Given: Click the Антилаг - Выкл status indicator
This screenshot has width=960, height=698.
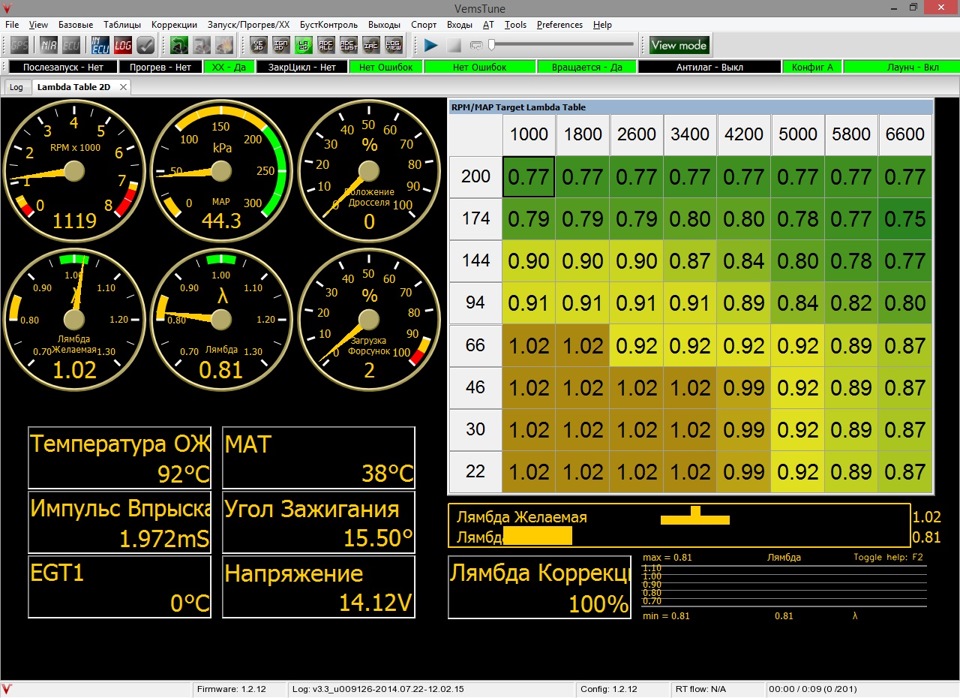Looking at the screenshot, I should pyautogui.click(x=710, y=67).
